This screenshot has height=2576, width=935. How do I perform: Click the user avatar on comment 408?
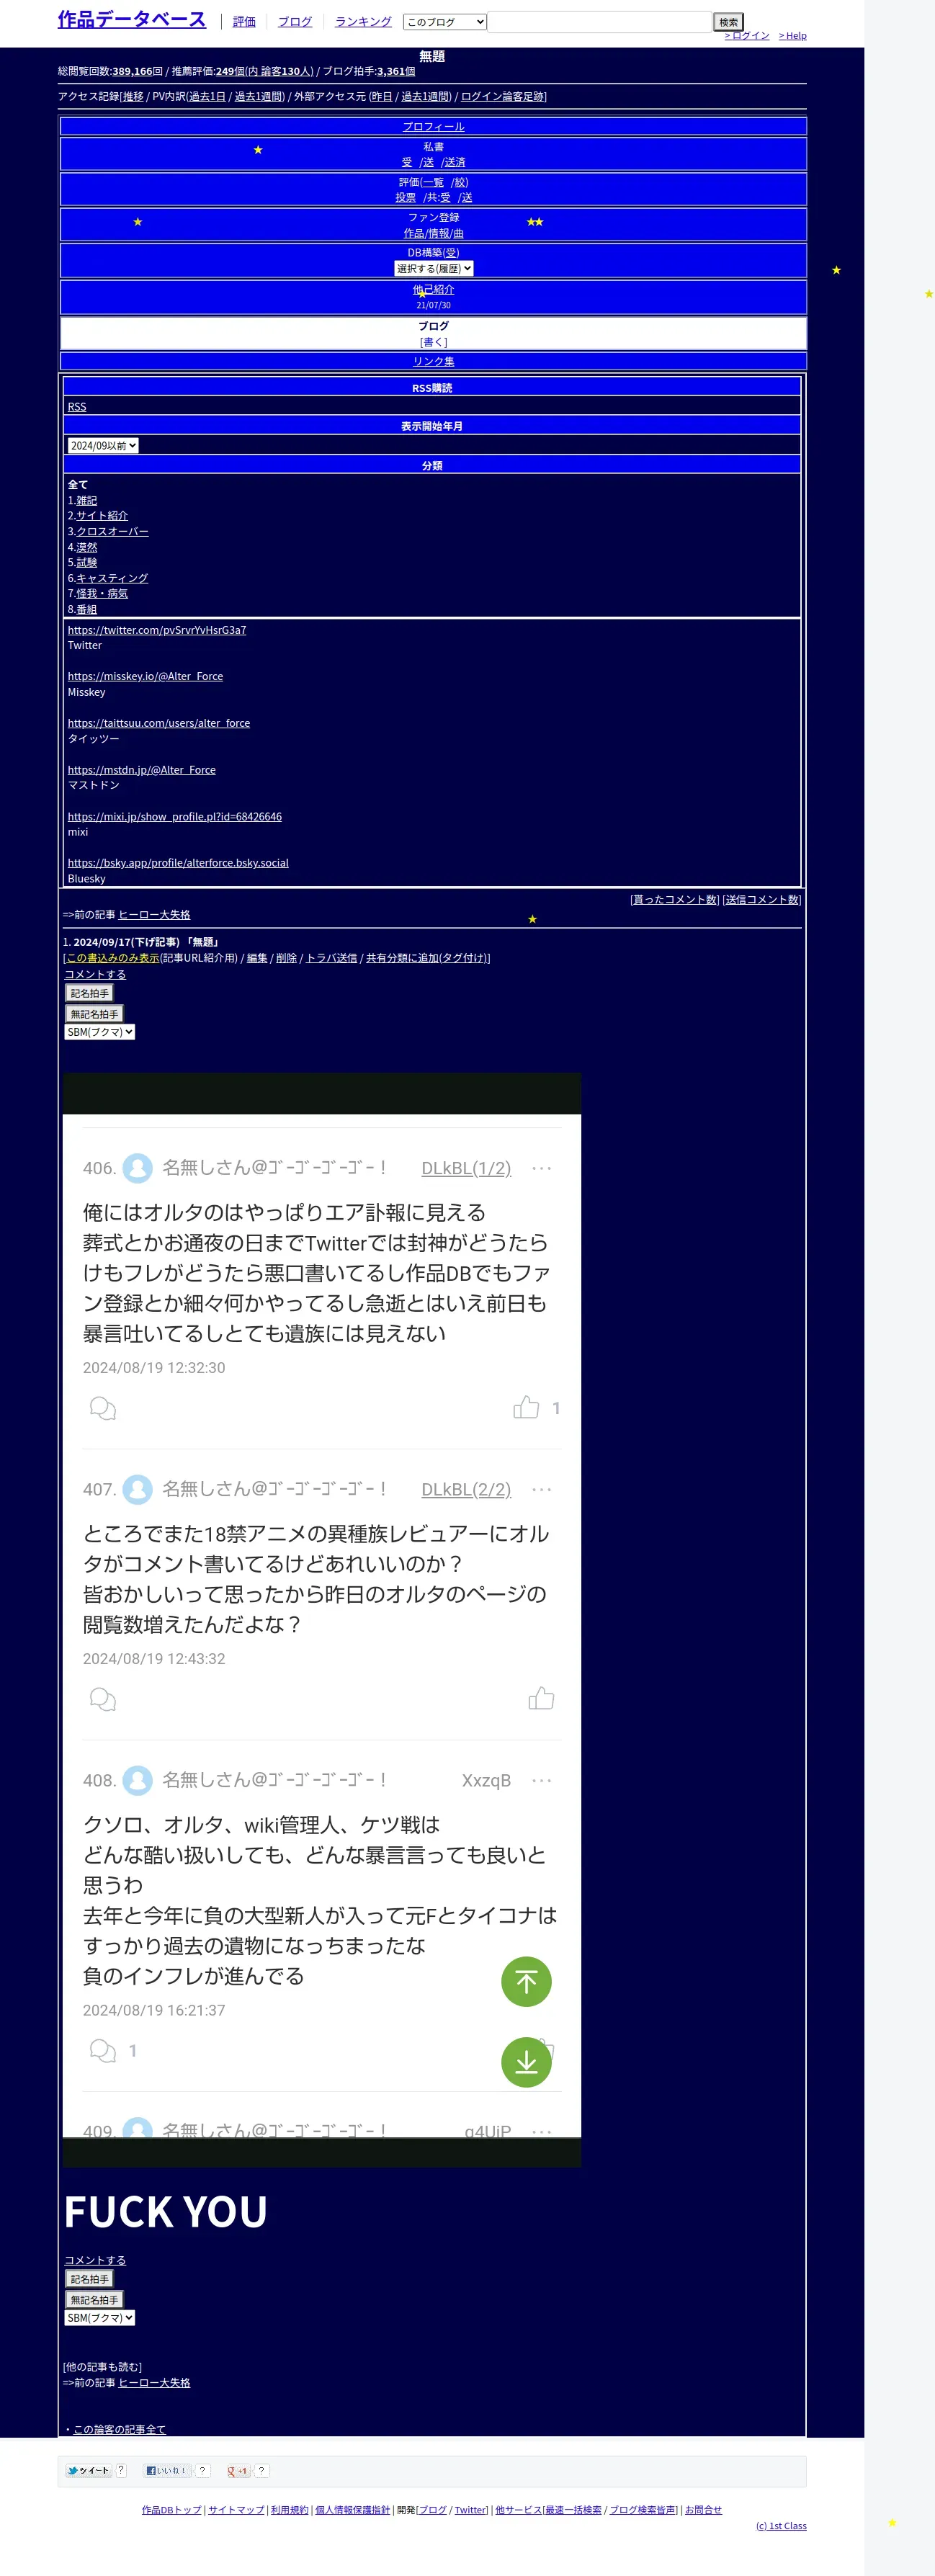coord(138,1779)
